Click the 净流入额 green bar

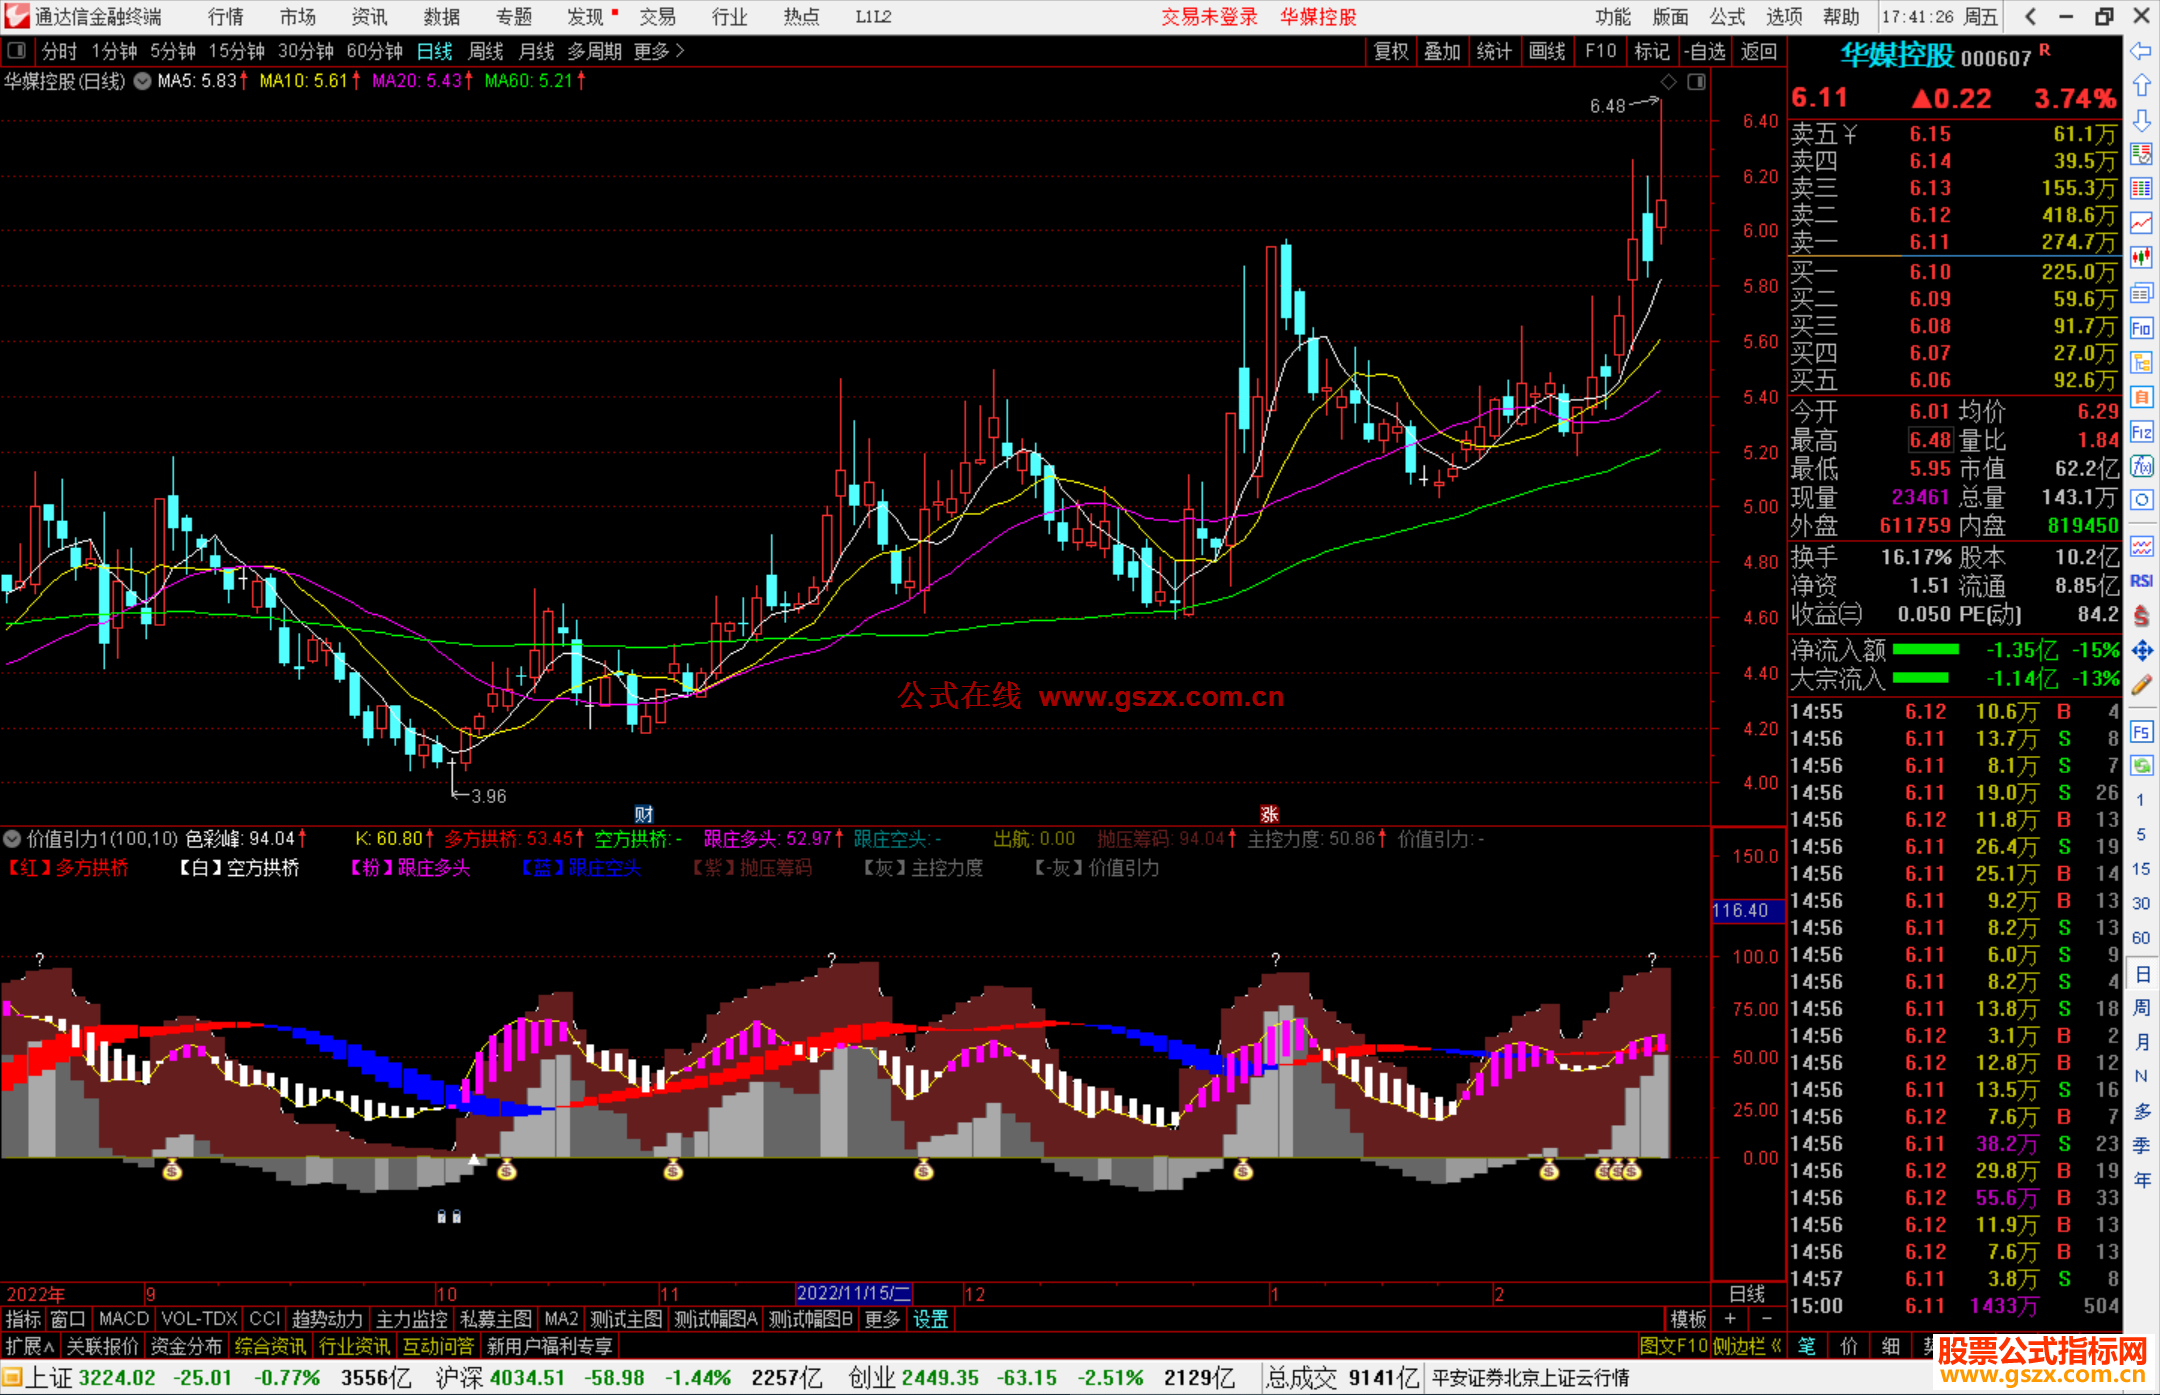1926,650
